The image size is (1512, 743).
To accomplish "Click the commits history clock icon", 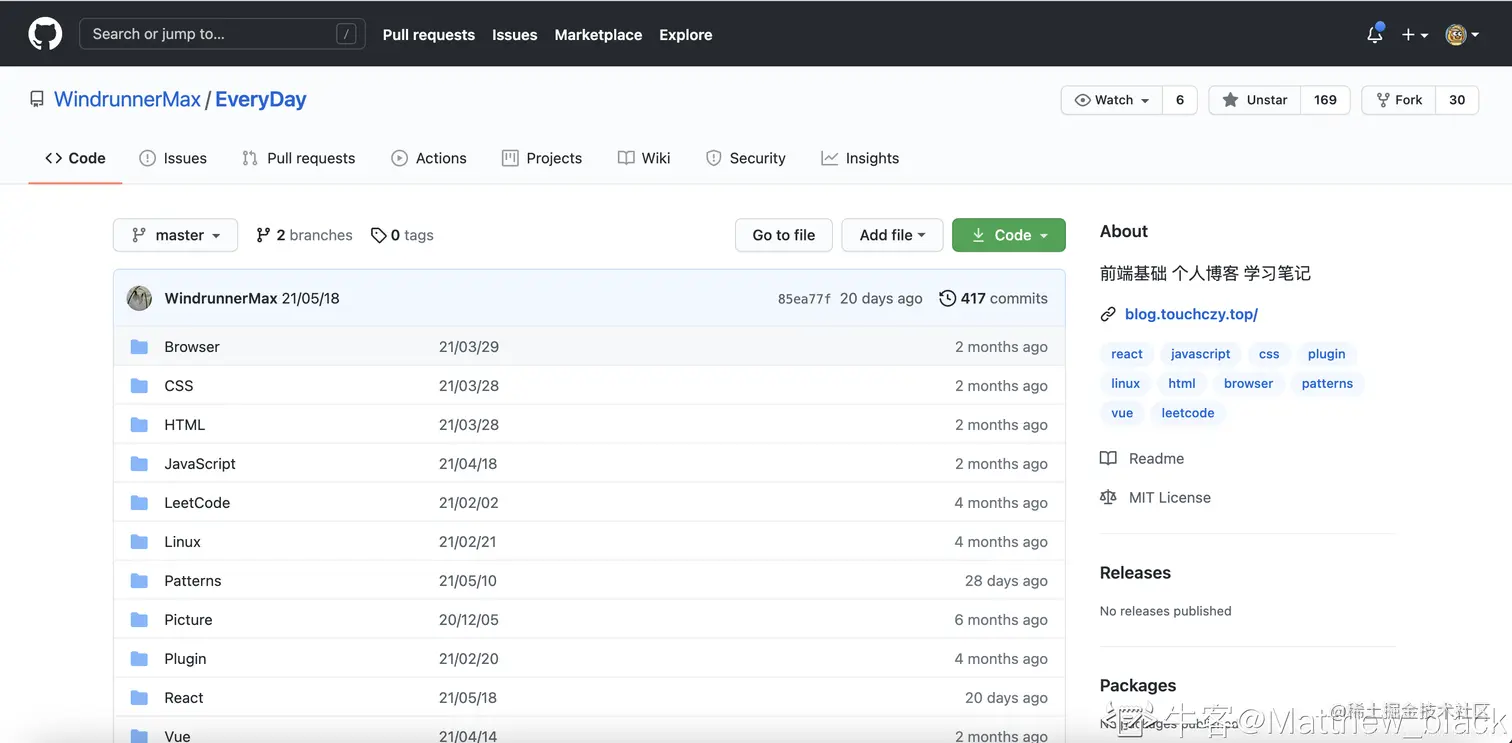I will pos(947,298).
